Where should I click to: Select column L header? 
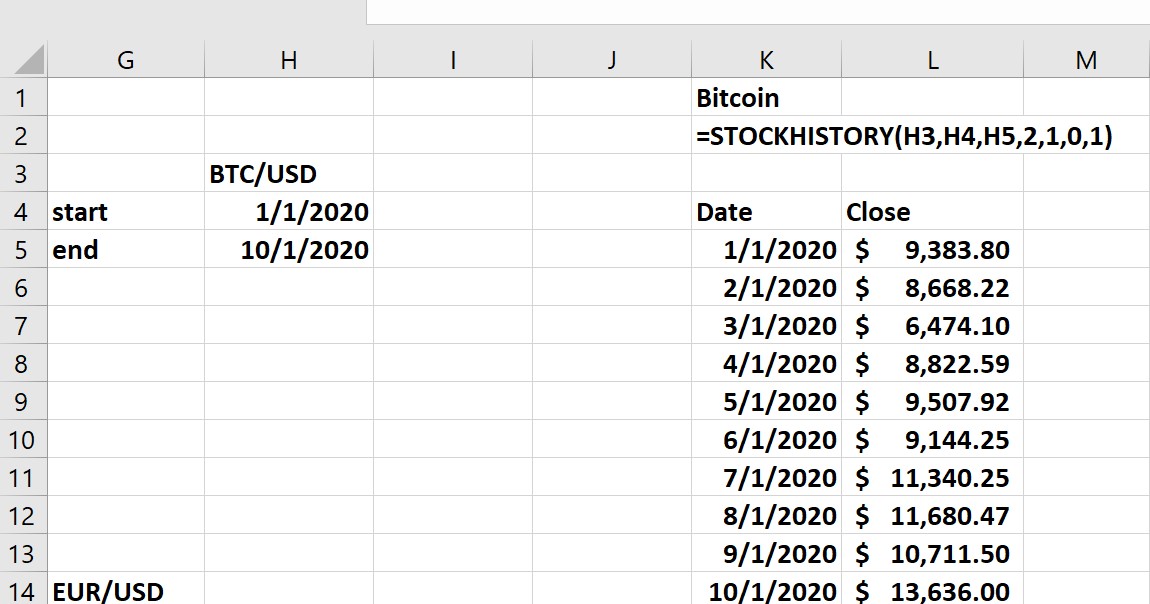coord(932,61)
